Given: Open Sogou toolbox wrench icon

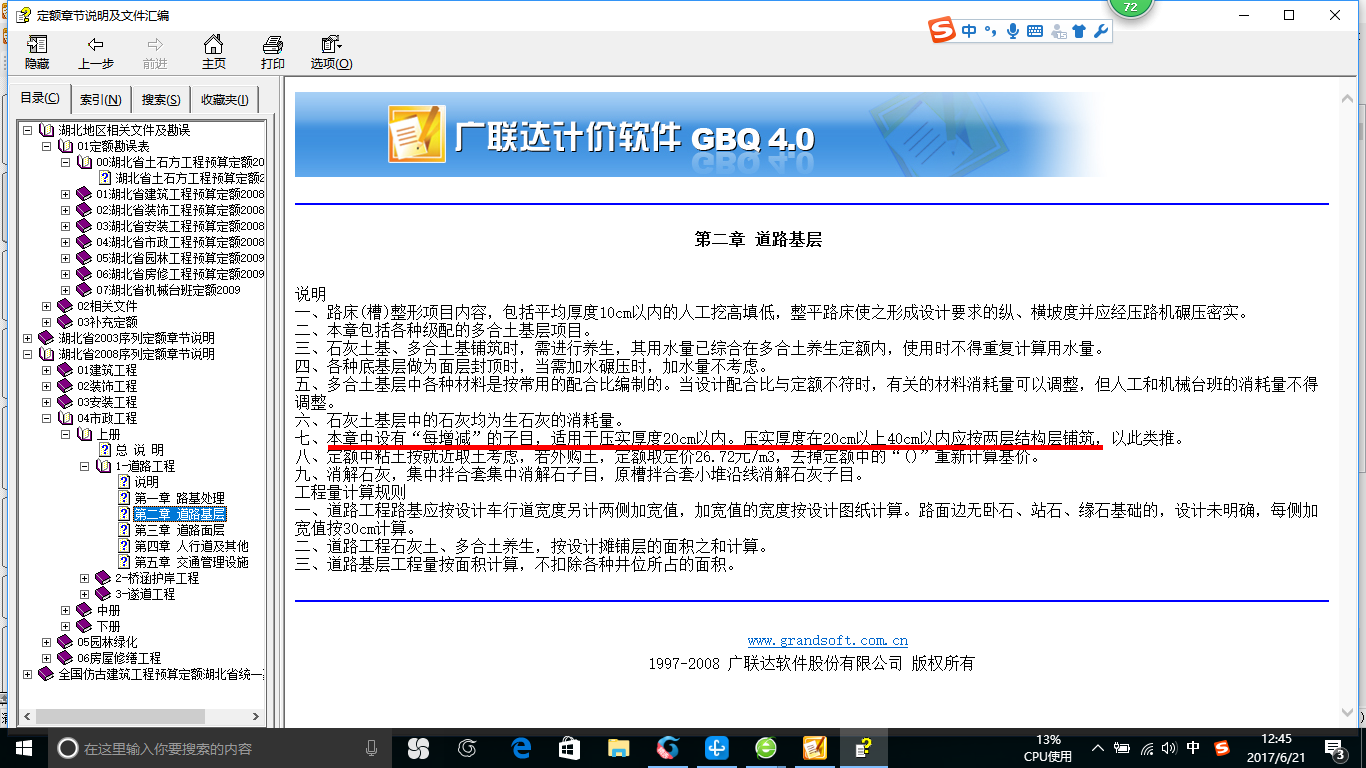Looking at the screenshot, I should (1101, 31).
